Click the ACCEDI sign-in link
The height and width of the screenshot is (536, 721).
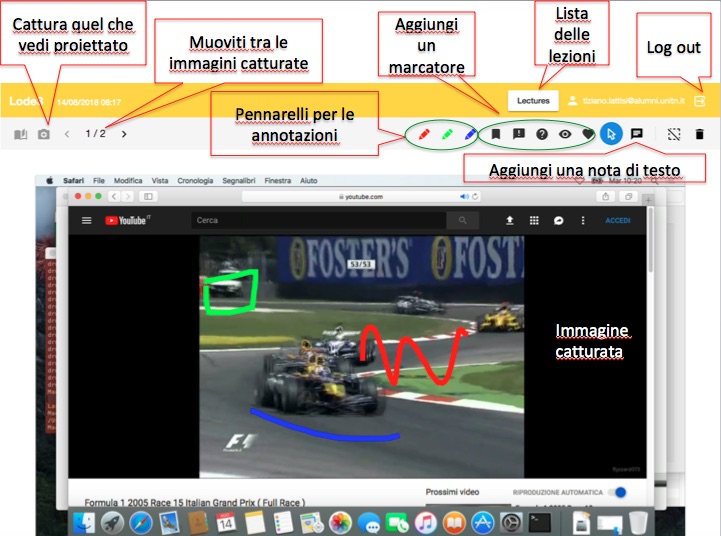[618, 221]
